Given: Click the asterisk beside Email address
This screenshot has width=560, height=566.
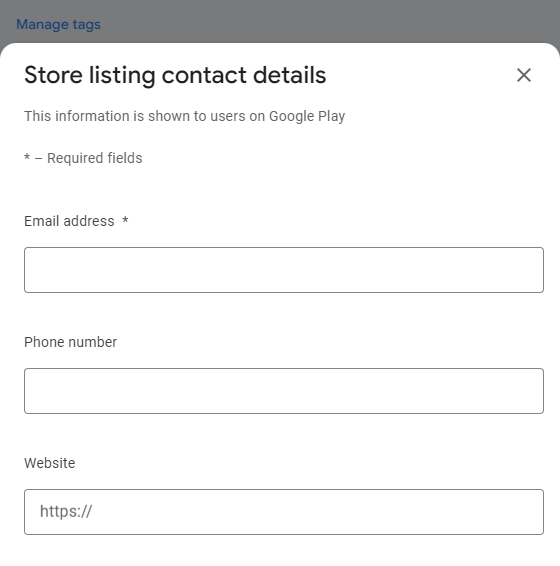Looking at the screenshot, I should pos(125,220).
